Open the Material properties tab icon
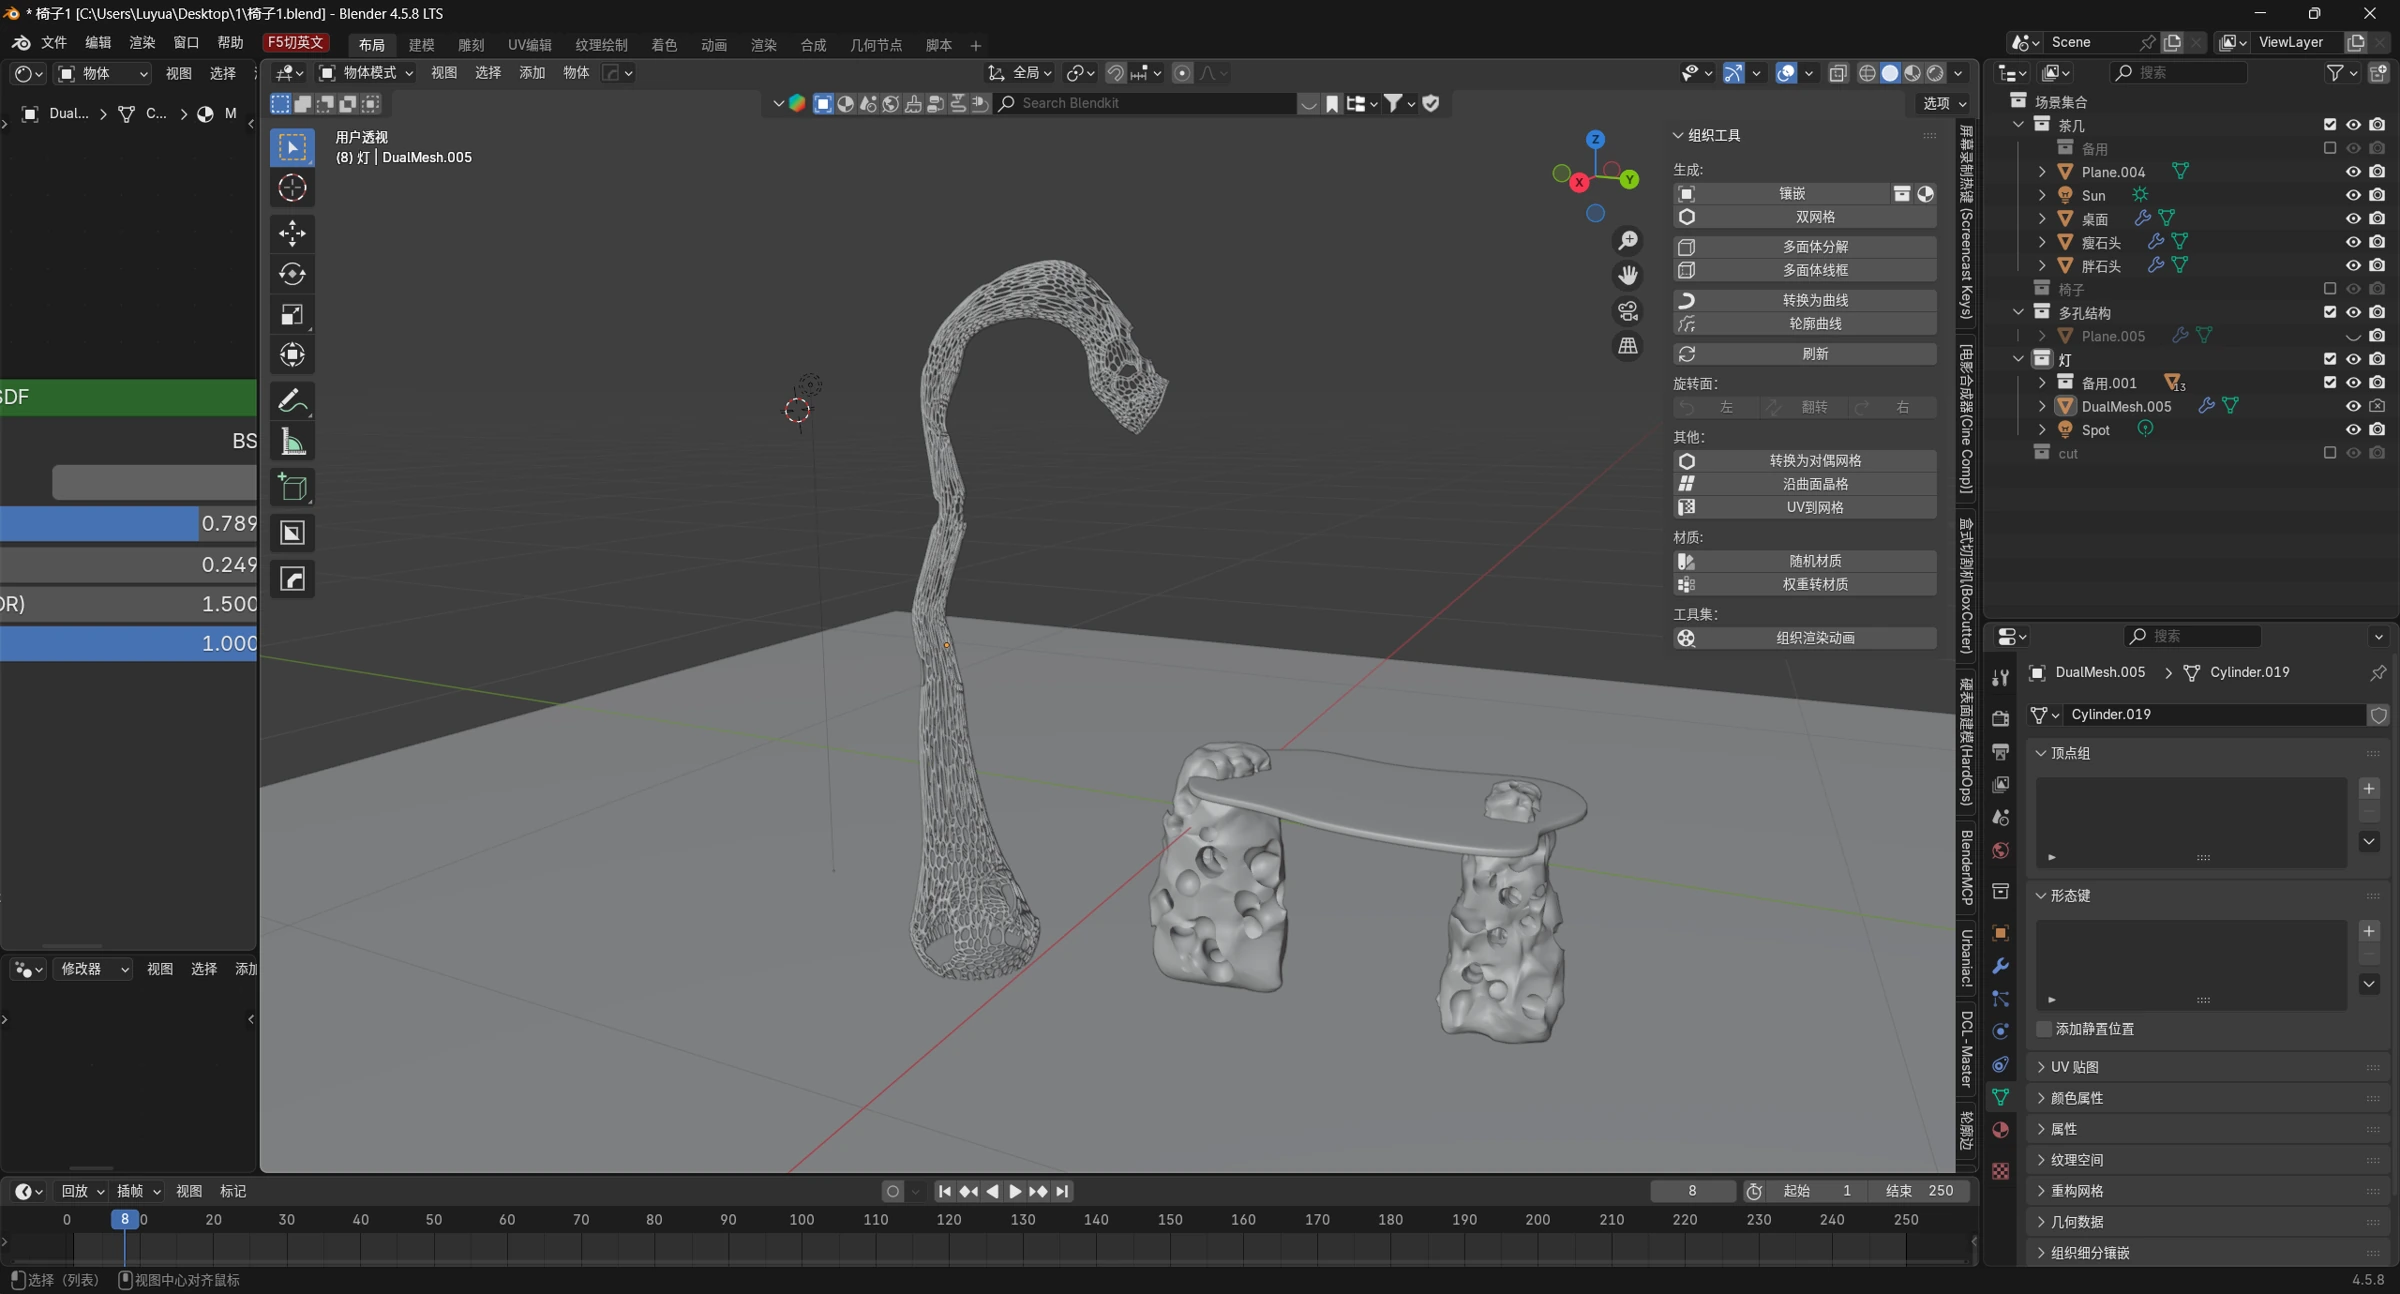Image resolution: width=2400 pixels, height=1294 pixels. (x=2000, y=1130)
